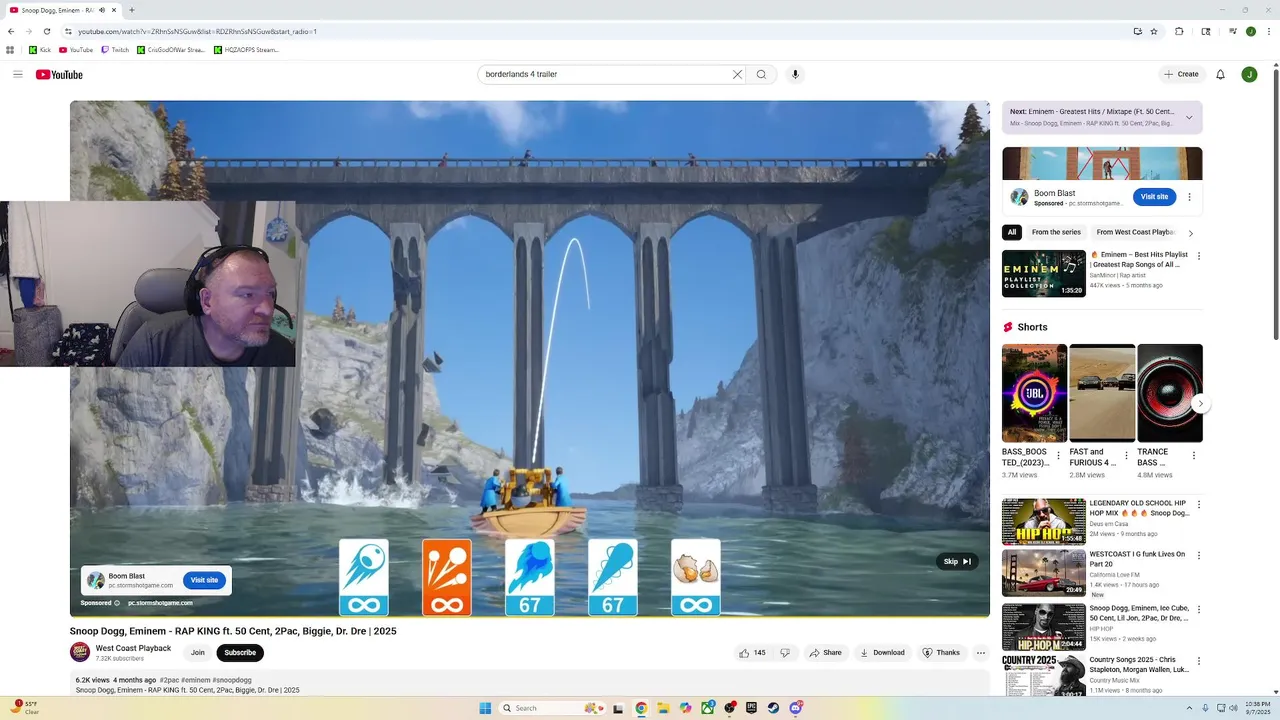Open the Boom Blast sidebar ad image

click(1102, 163)
